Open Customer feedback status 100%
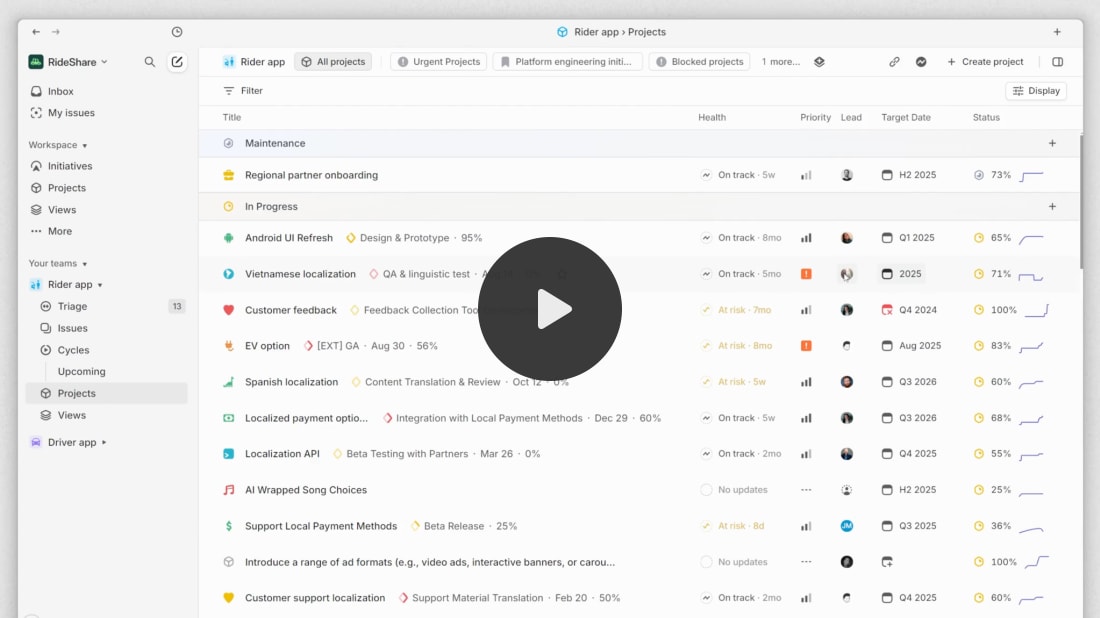Image resolution: width=1100 pixels, height=618 pixels. (995, 309)
